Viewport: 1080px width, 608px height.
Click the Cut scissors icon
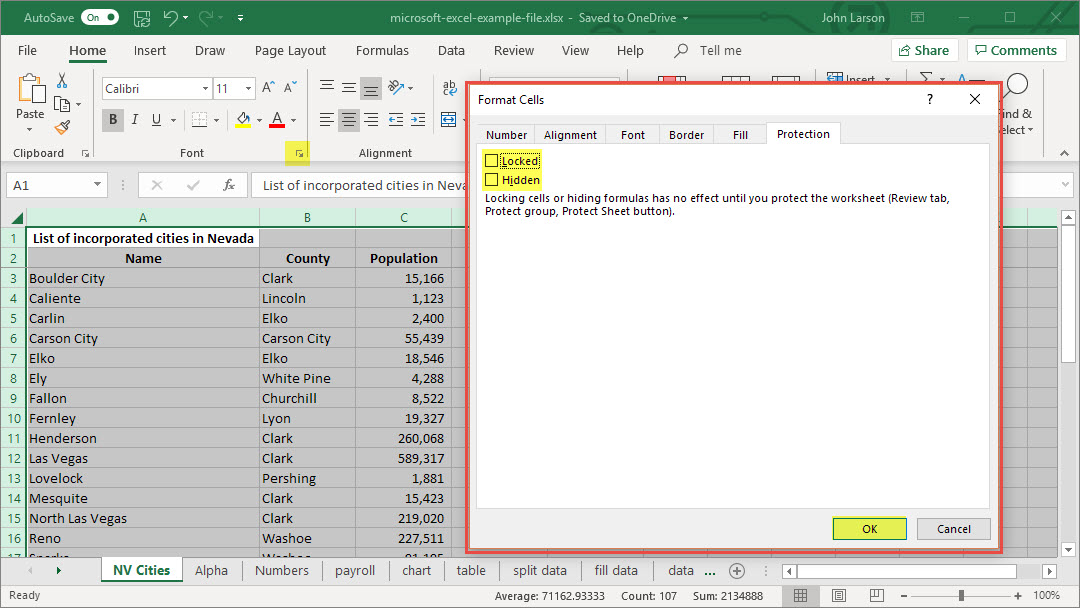tap(62, 81)
